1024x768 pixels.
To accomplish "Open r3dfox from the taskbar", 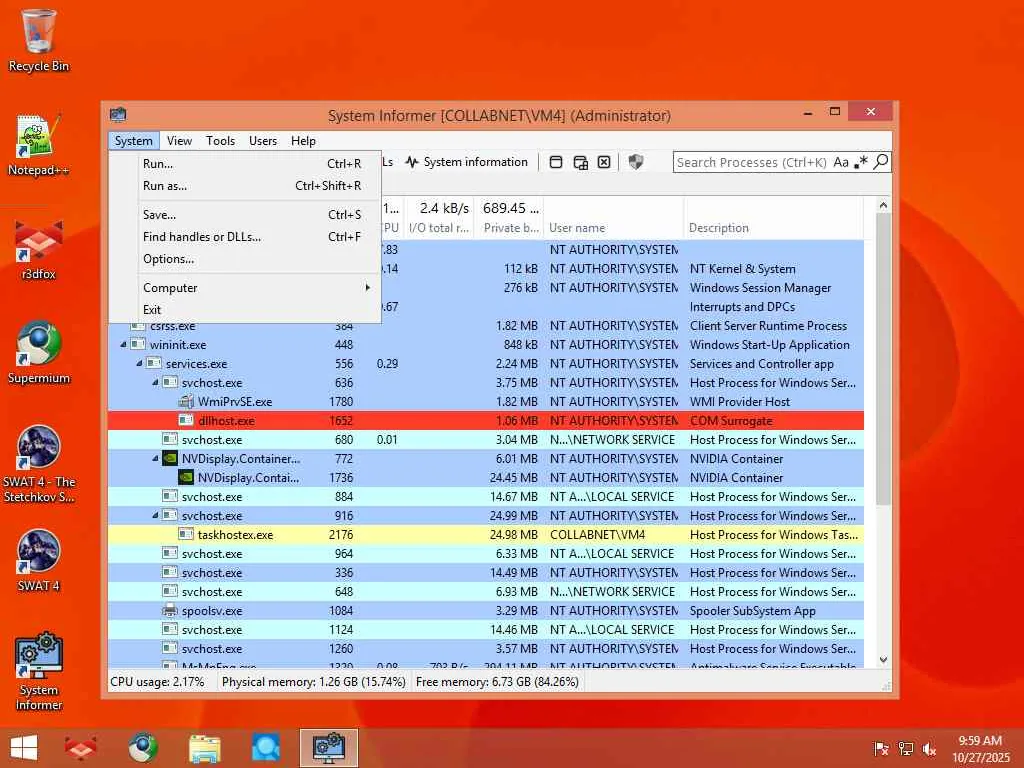I will tap(80, 748).
